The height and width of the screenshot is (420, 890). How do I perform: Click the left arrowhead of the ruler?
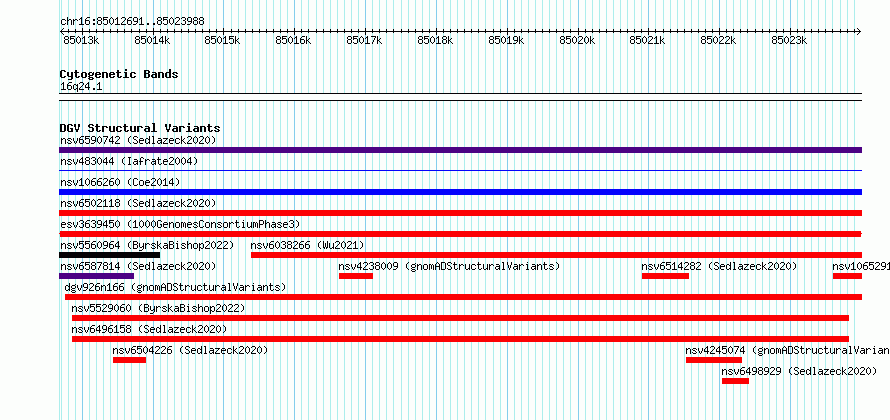62,31
